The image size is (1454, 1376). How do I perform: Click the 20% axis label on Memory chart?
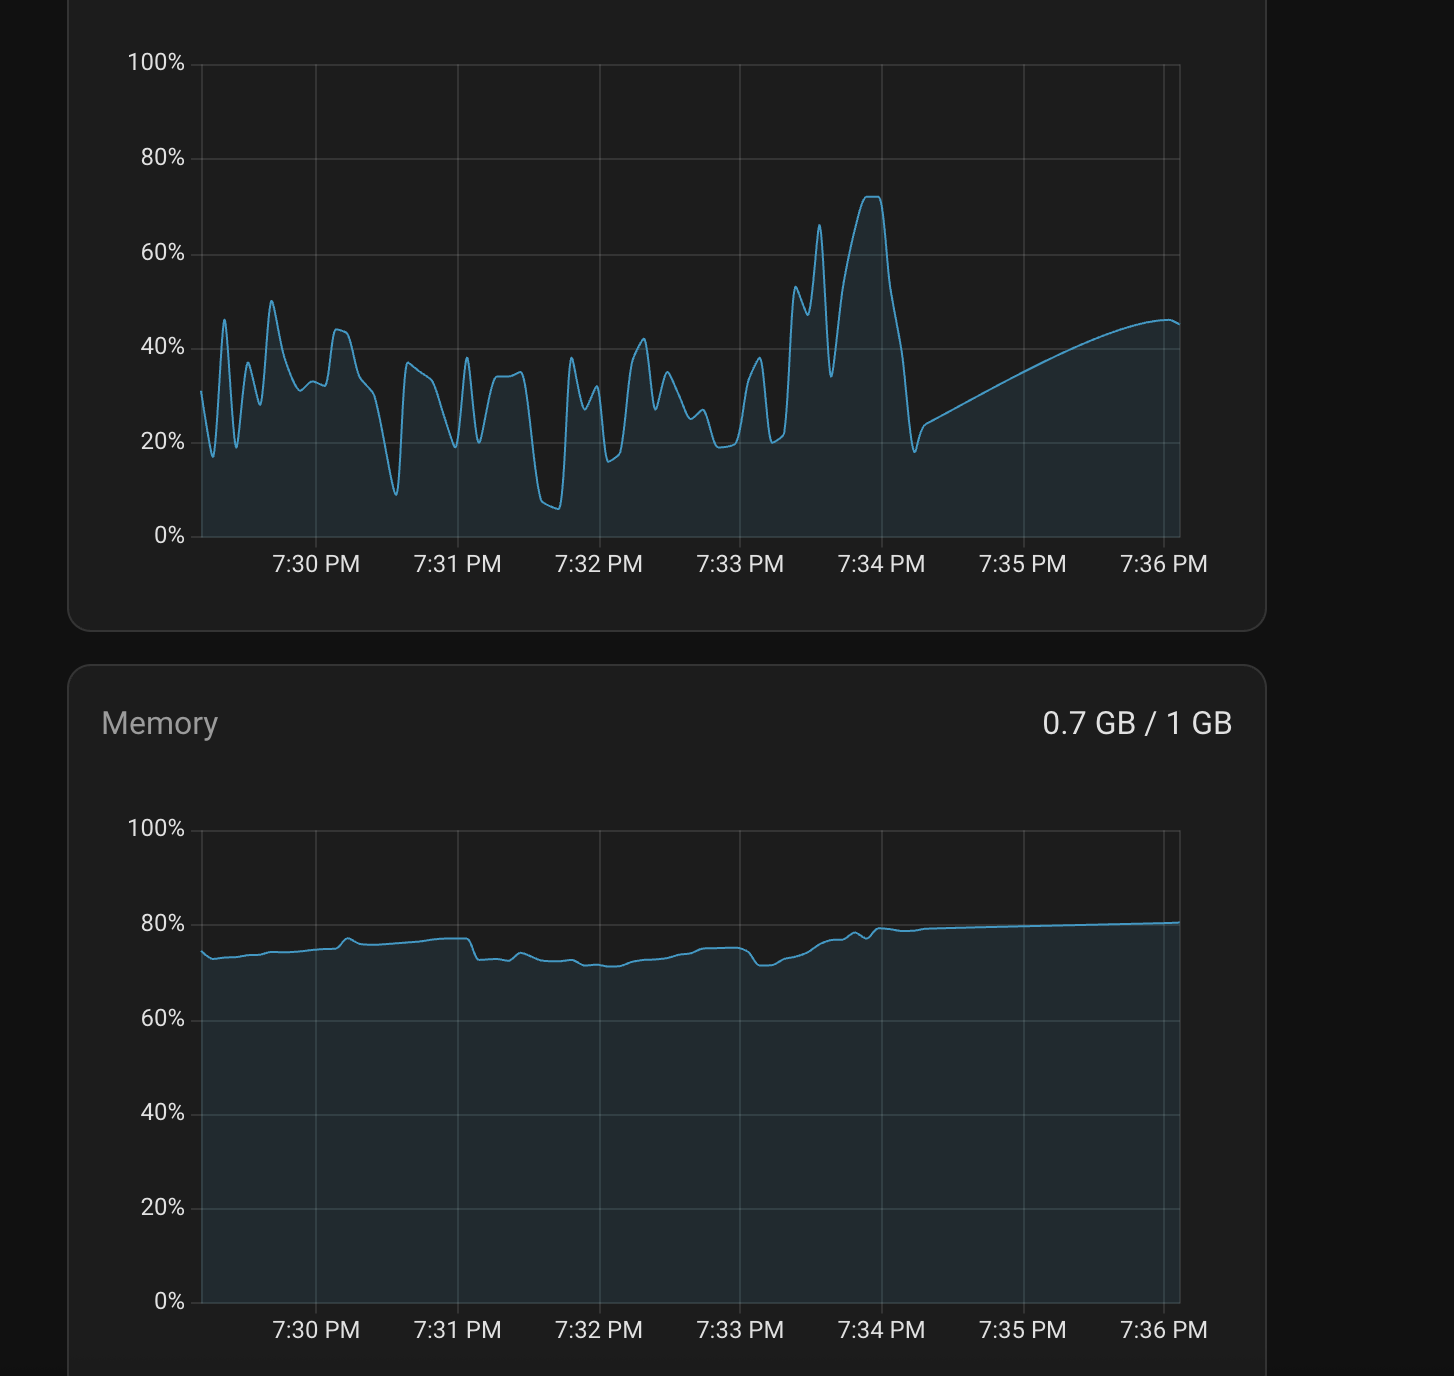(x=163, y=1207)
